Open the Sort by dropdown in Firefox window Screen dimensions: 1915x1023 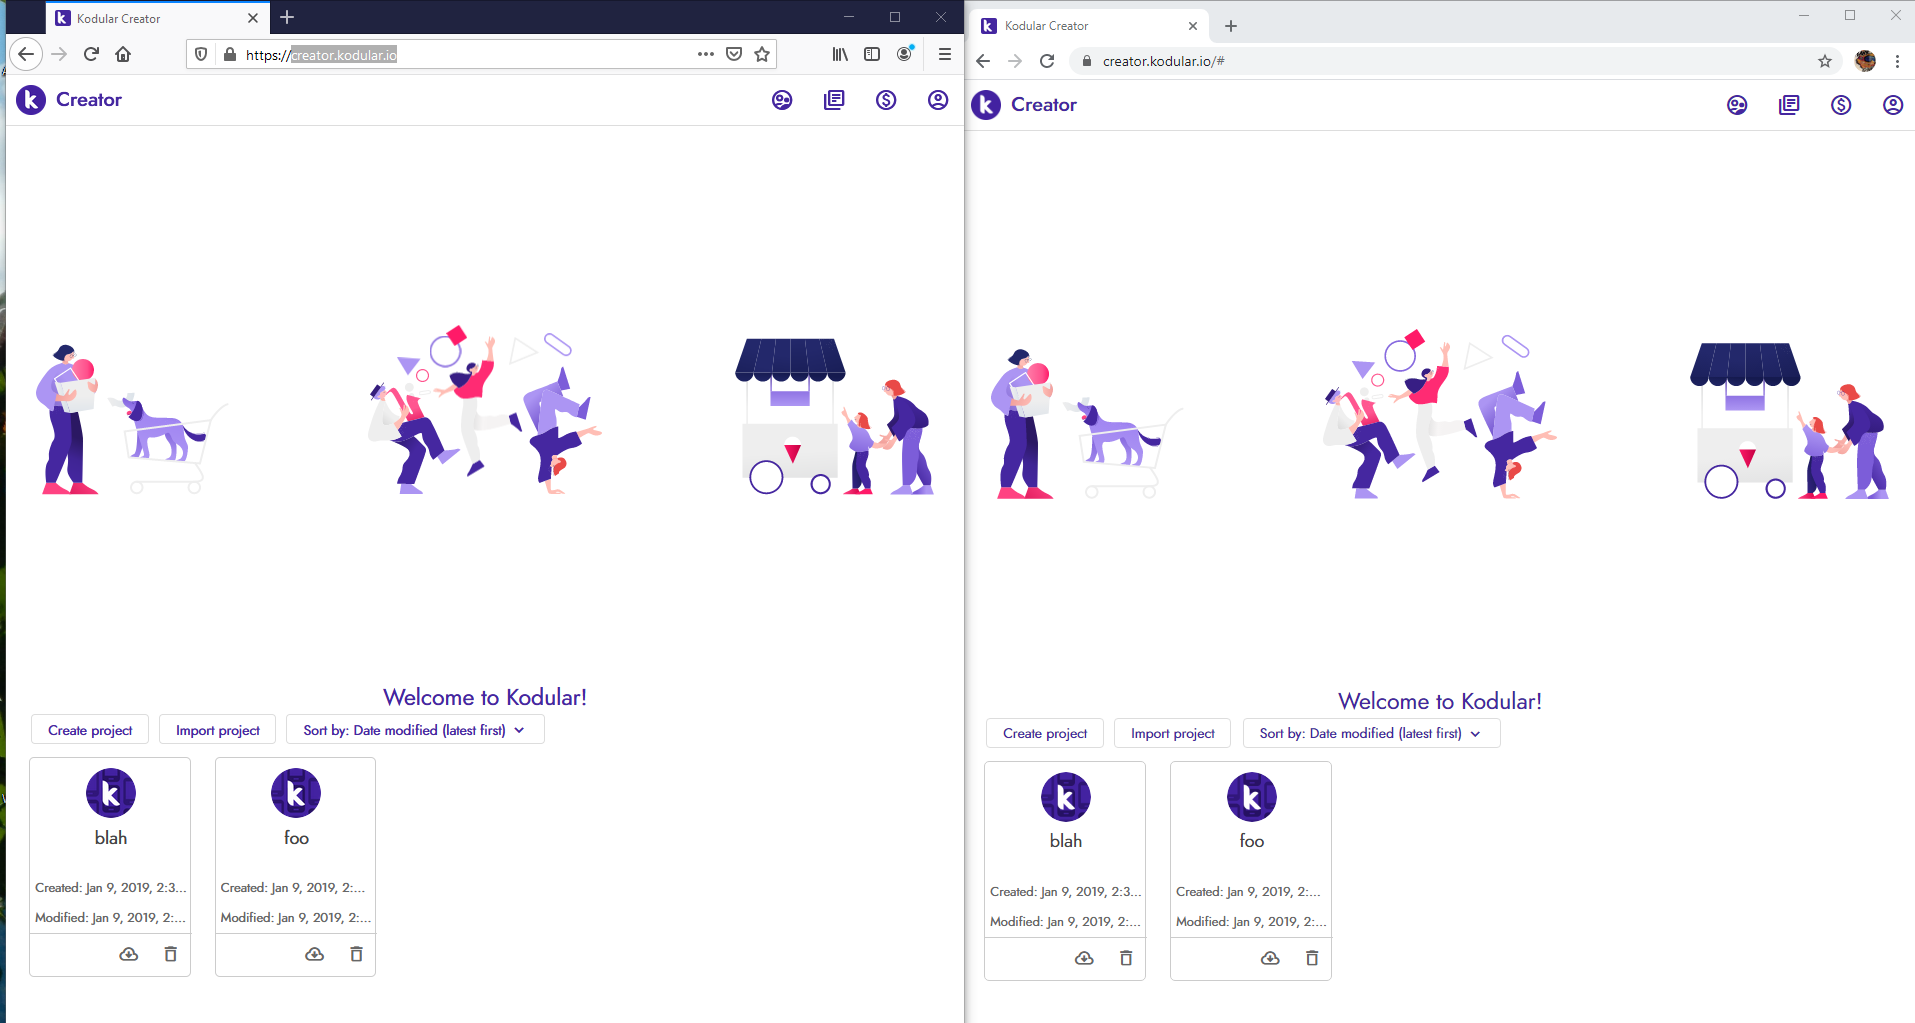pyautogui.click(x=414, y=730)
